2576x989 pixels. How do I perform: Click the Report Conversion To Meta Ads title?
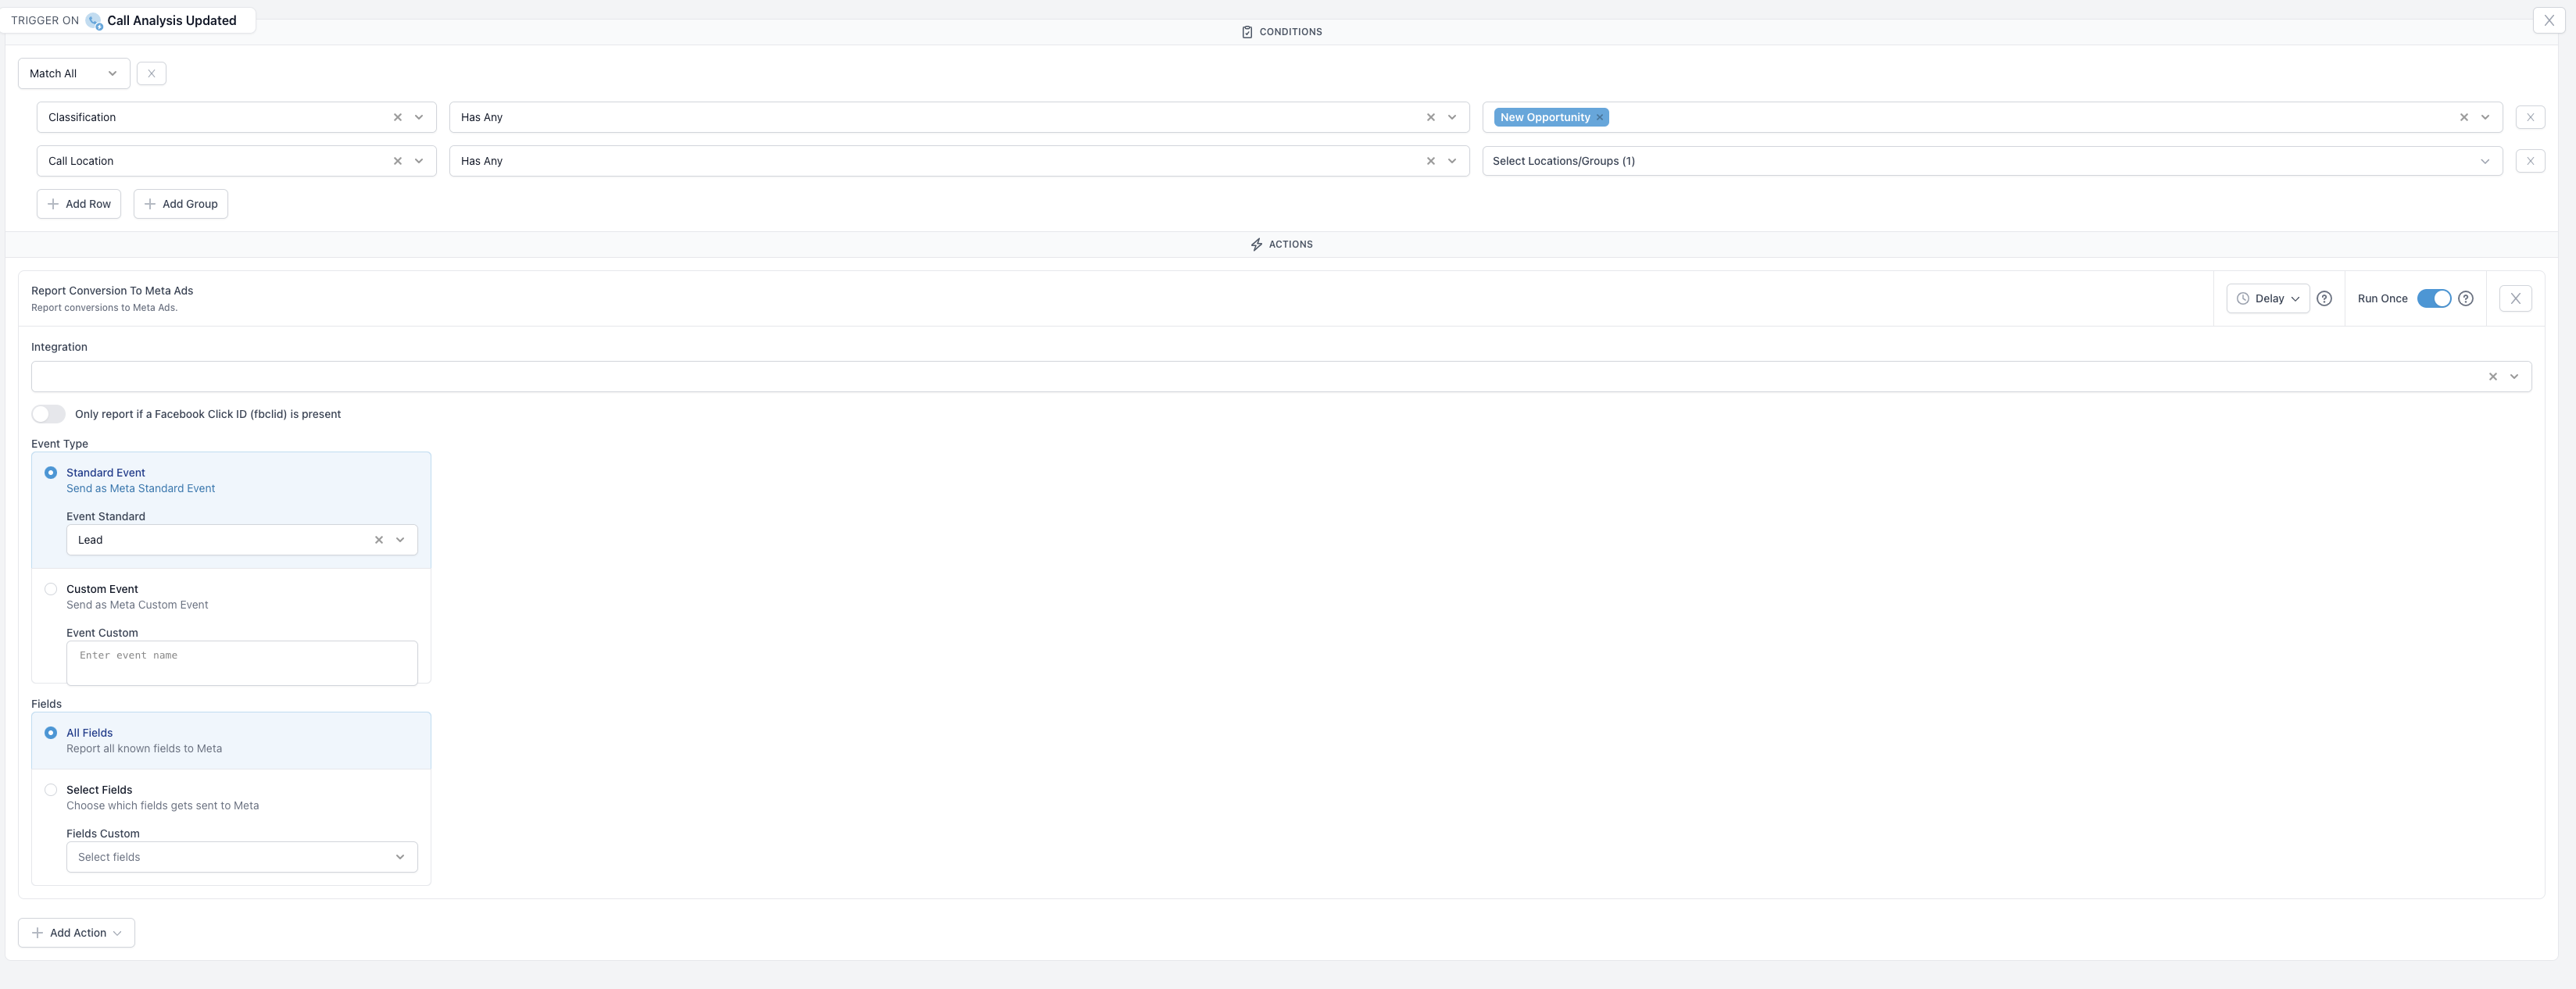coord(112,291)
